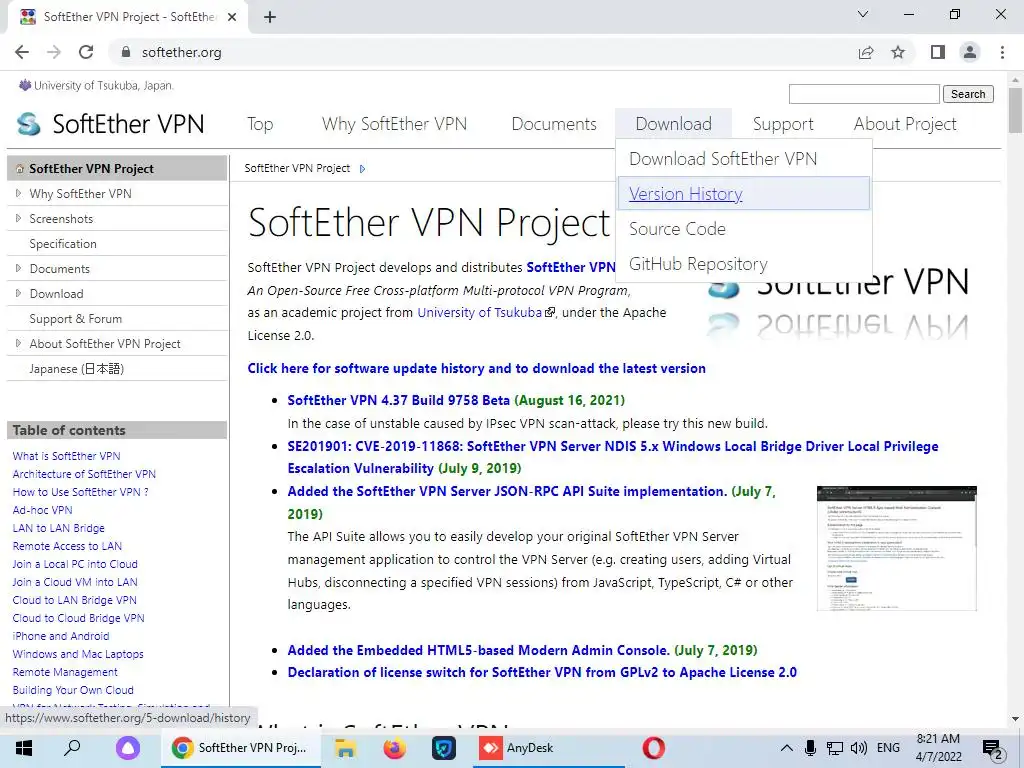Jump to What is SoftEther VPN
Image resolution: width=1024 pixels, height=768 pixels.
(67, 456)
